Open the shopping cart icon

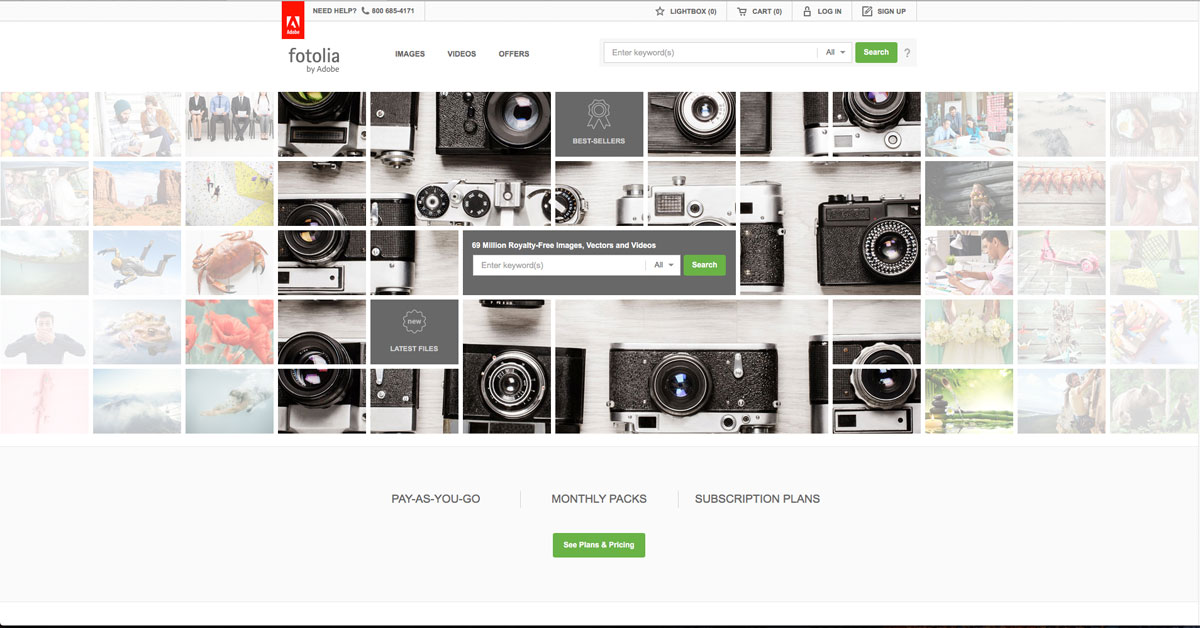click(742, 12)
